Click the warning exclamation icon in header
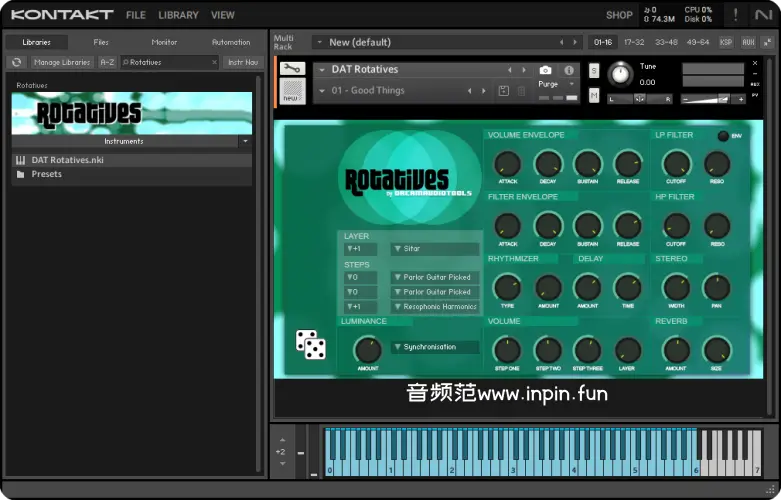The image size is (781, 500). 736,15
